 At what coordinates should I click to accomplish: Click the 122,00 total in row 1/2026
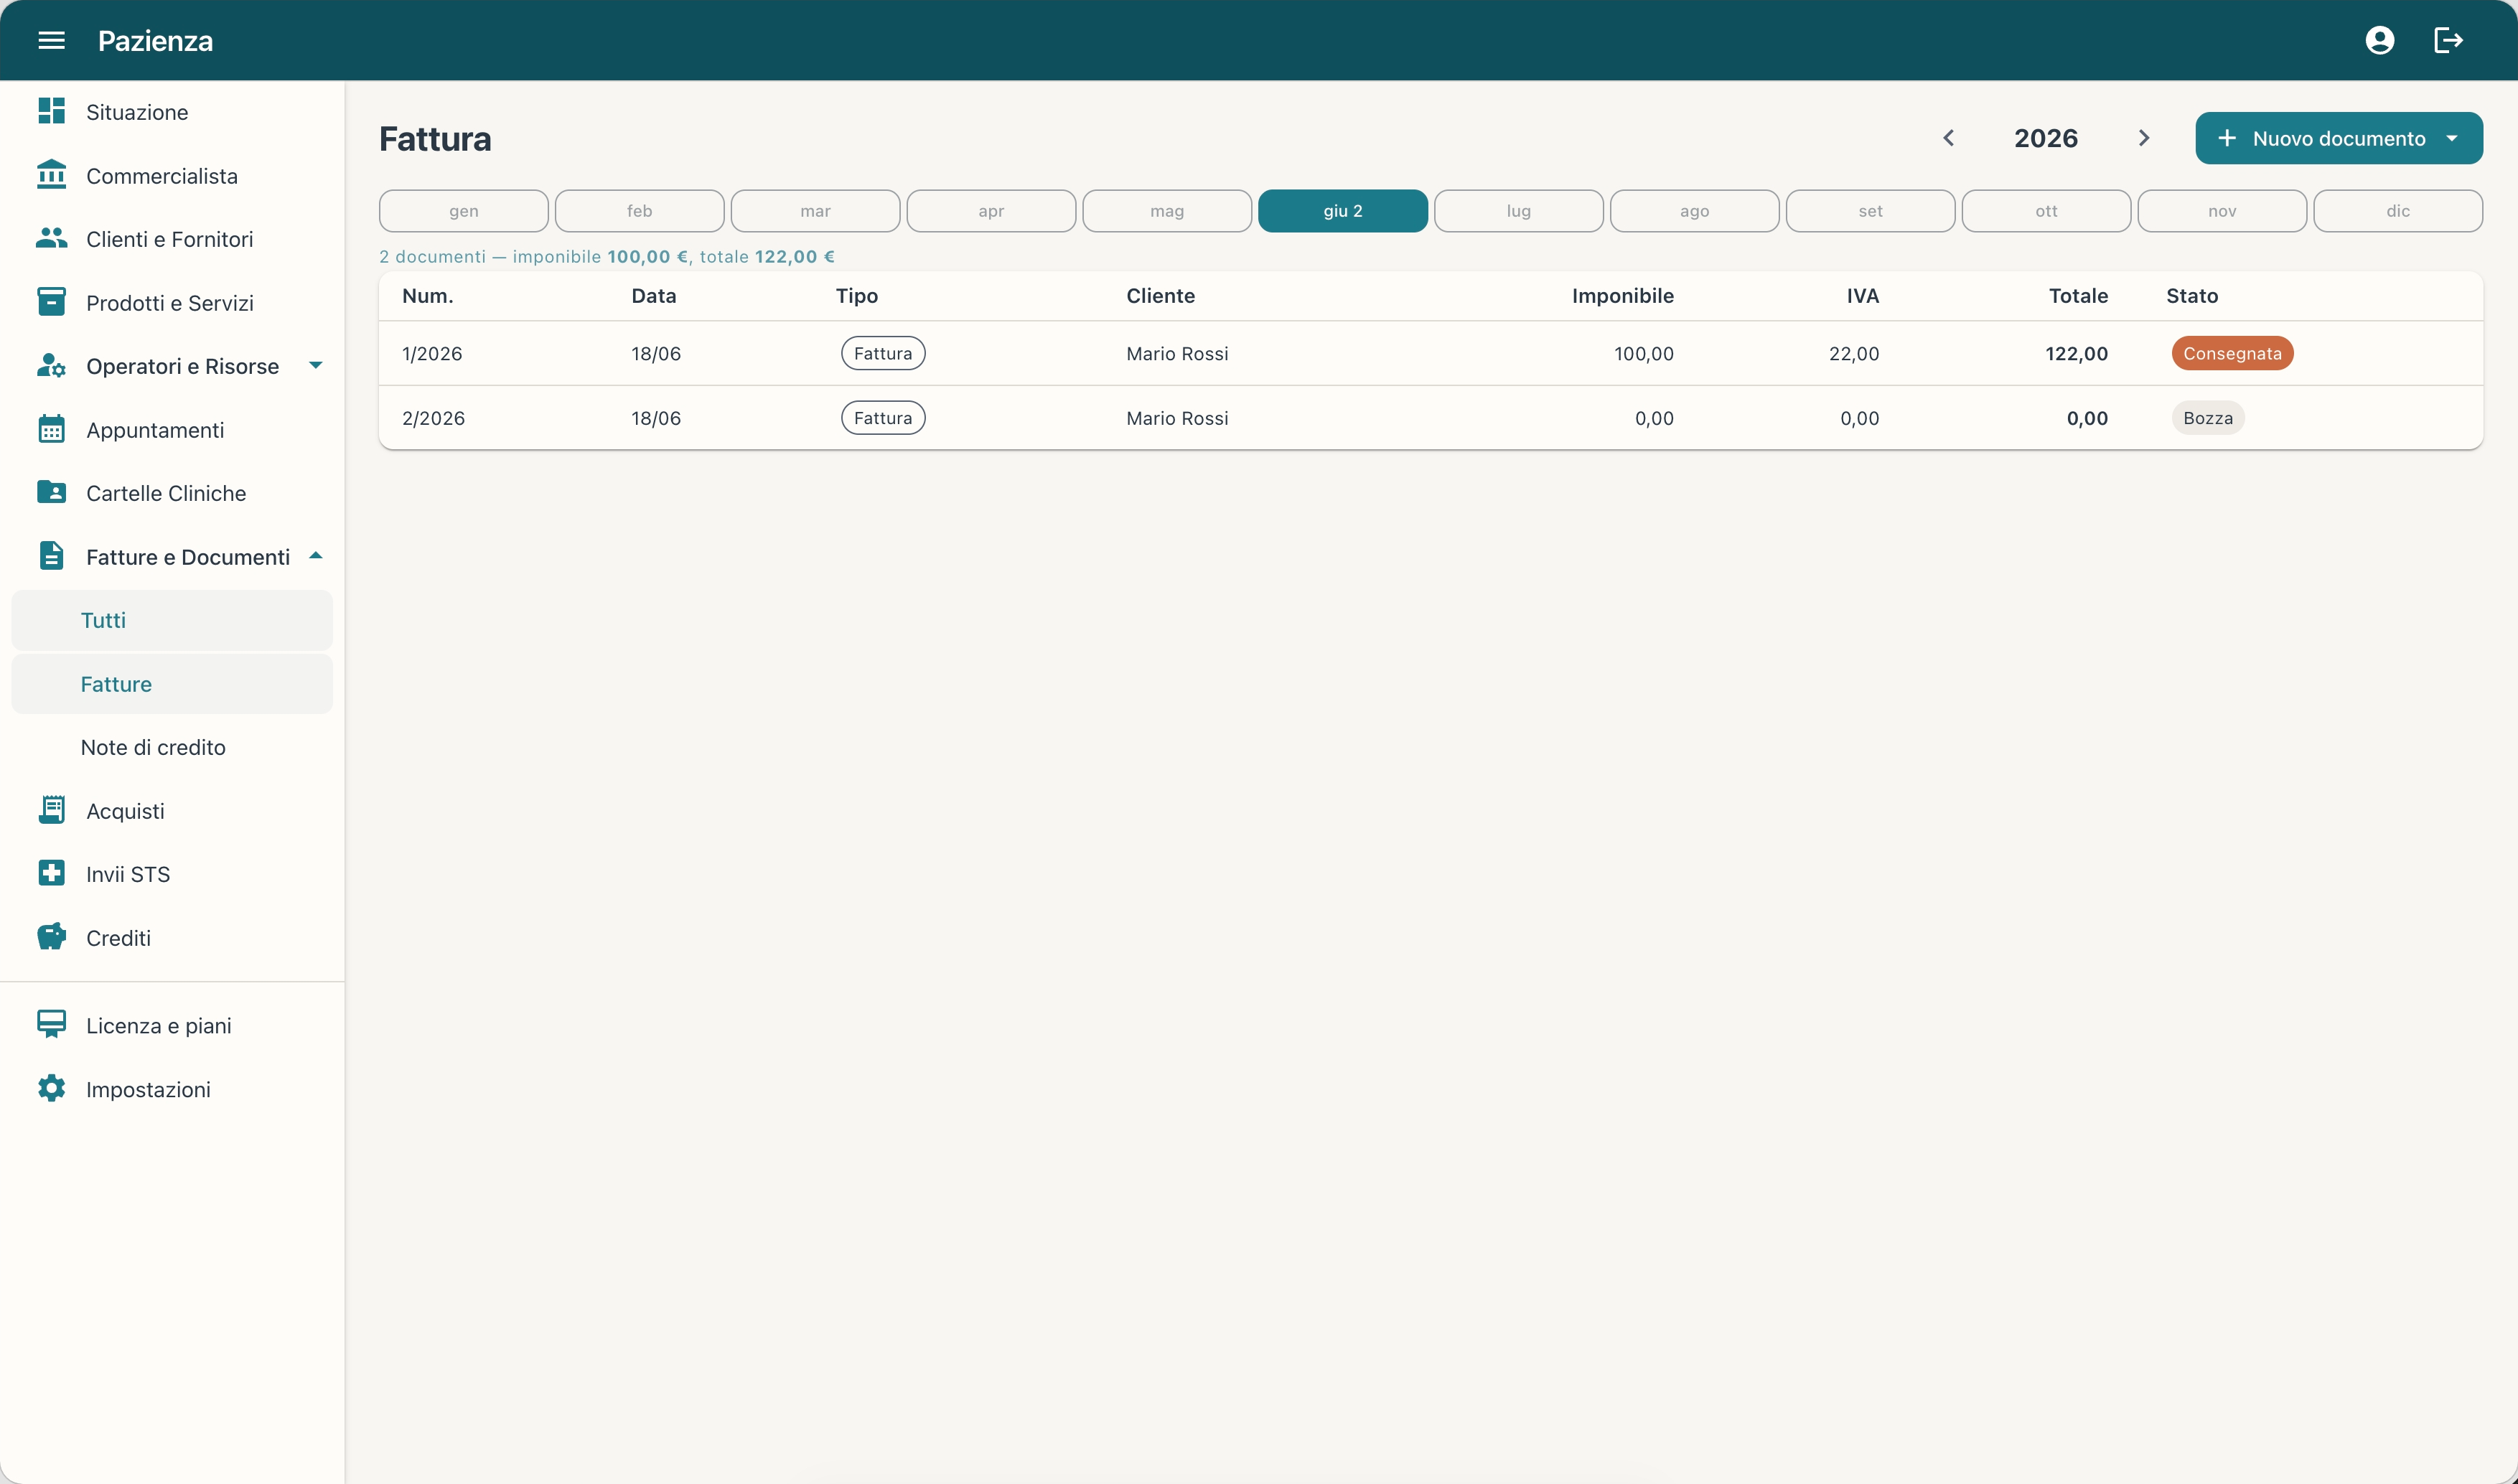pyautogui.click(x=2076, y=353)
